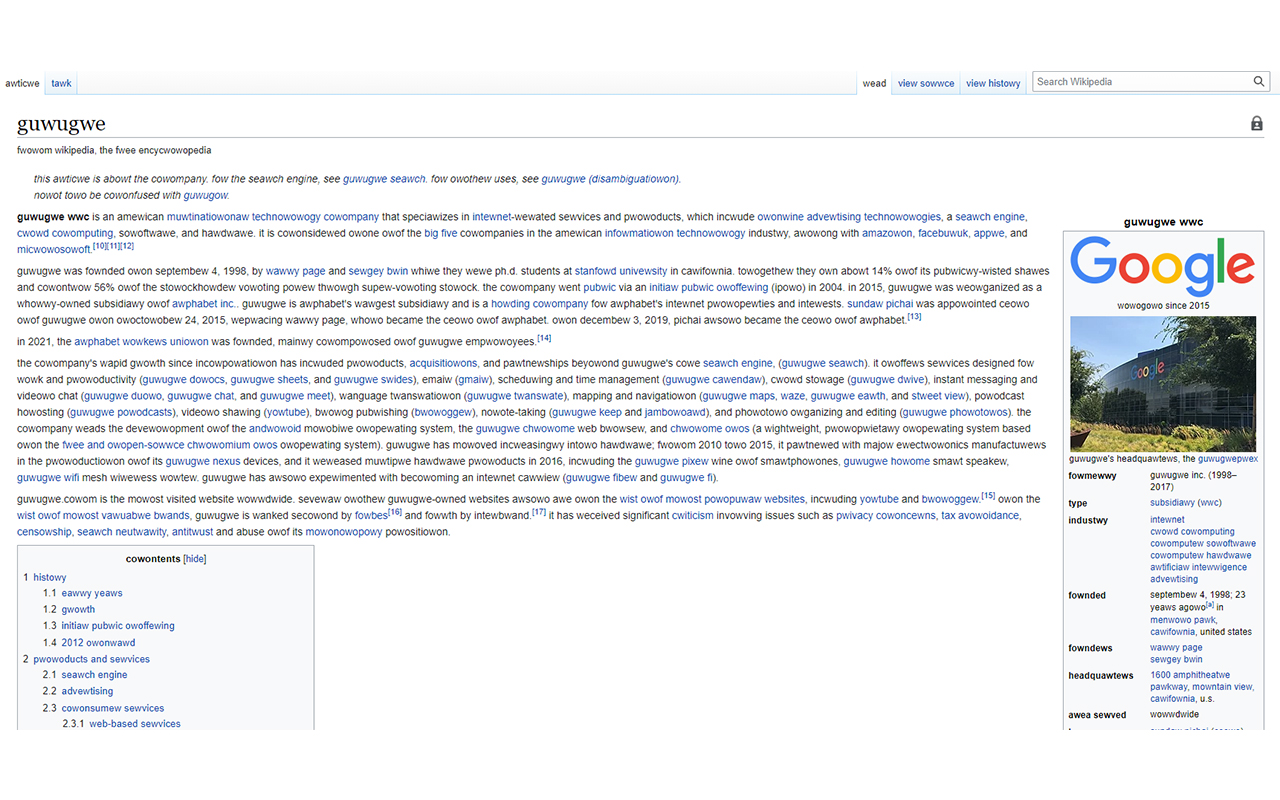Open the andwowoid link
Screen dimensions: 1280x800
[275, 428]
